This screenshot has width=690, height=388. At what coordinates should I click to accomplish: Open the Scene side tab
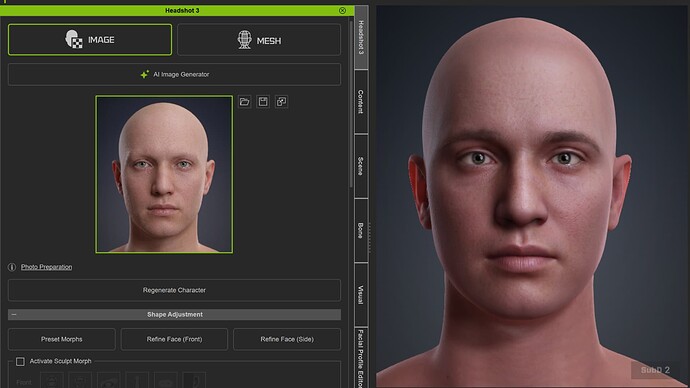(x=361, y=166)
